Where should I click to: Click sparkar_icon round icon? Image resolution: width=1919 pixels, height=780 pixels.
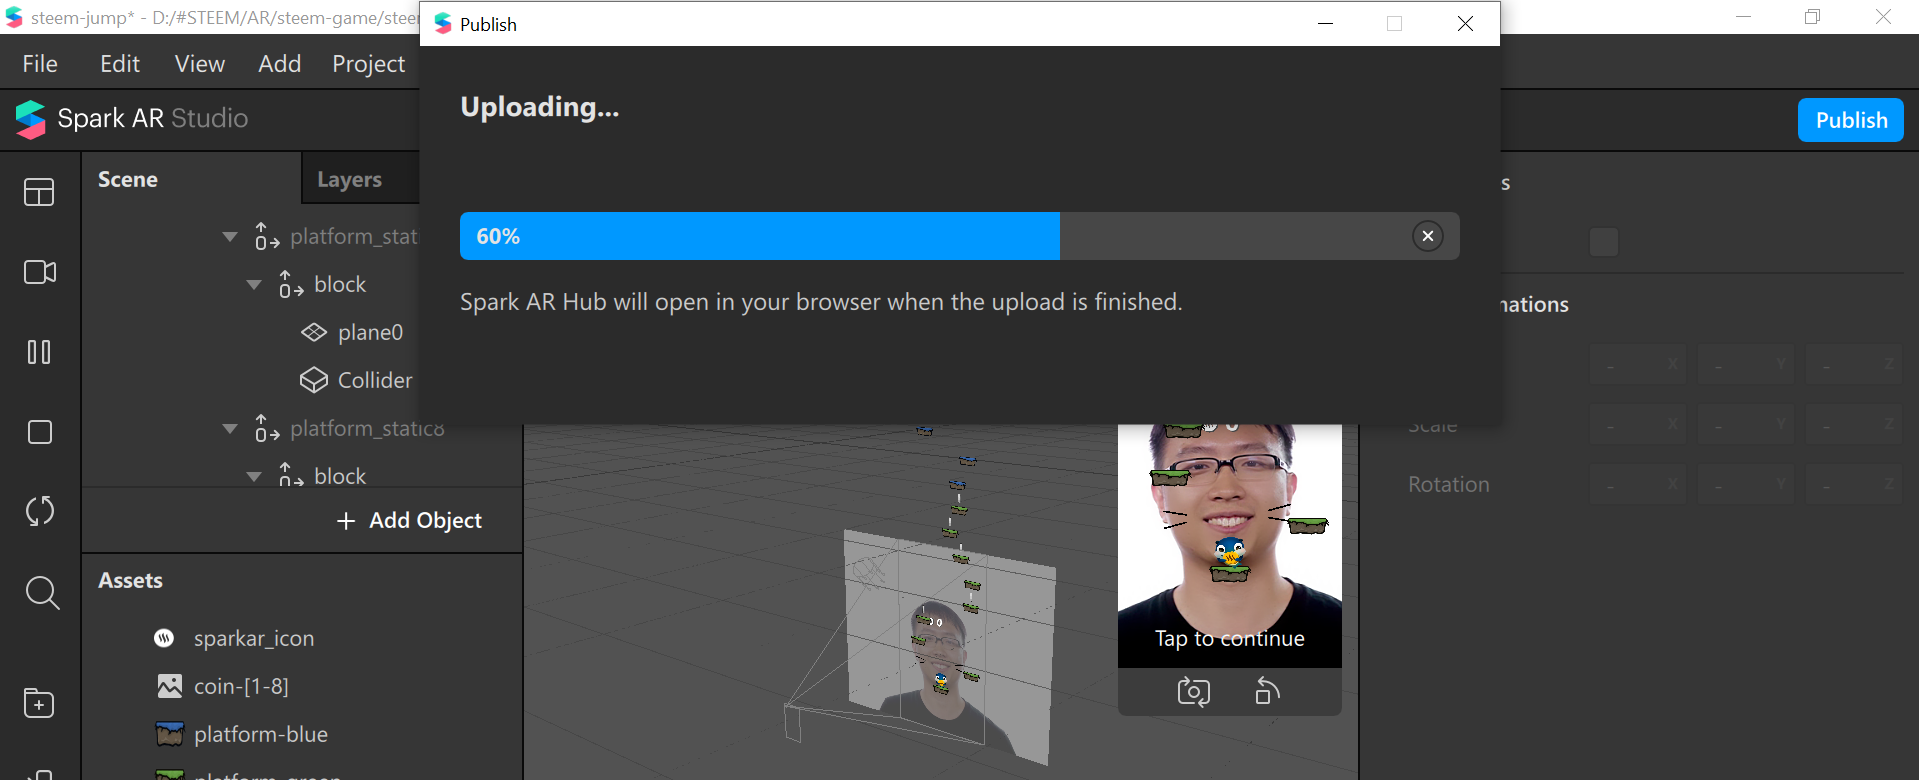(164, 638)
